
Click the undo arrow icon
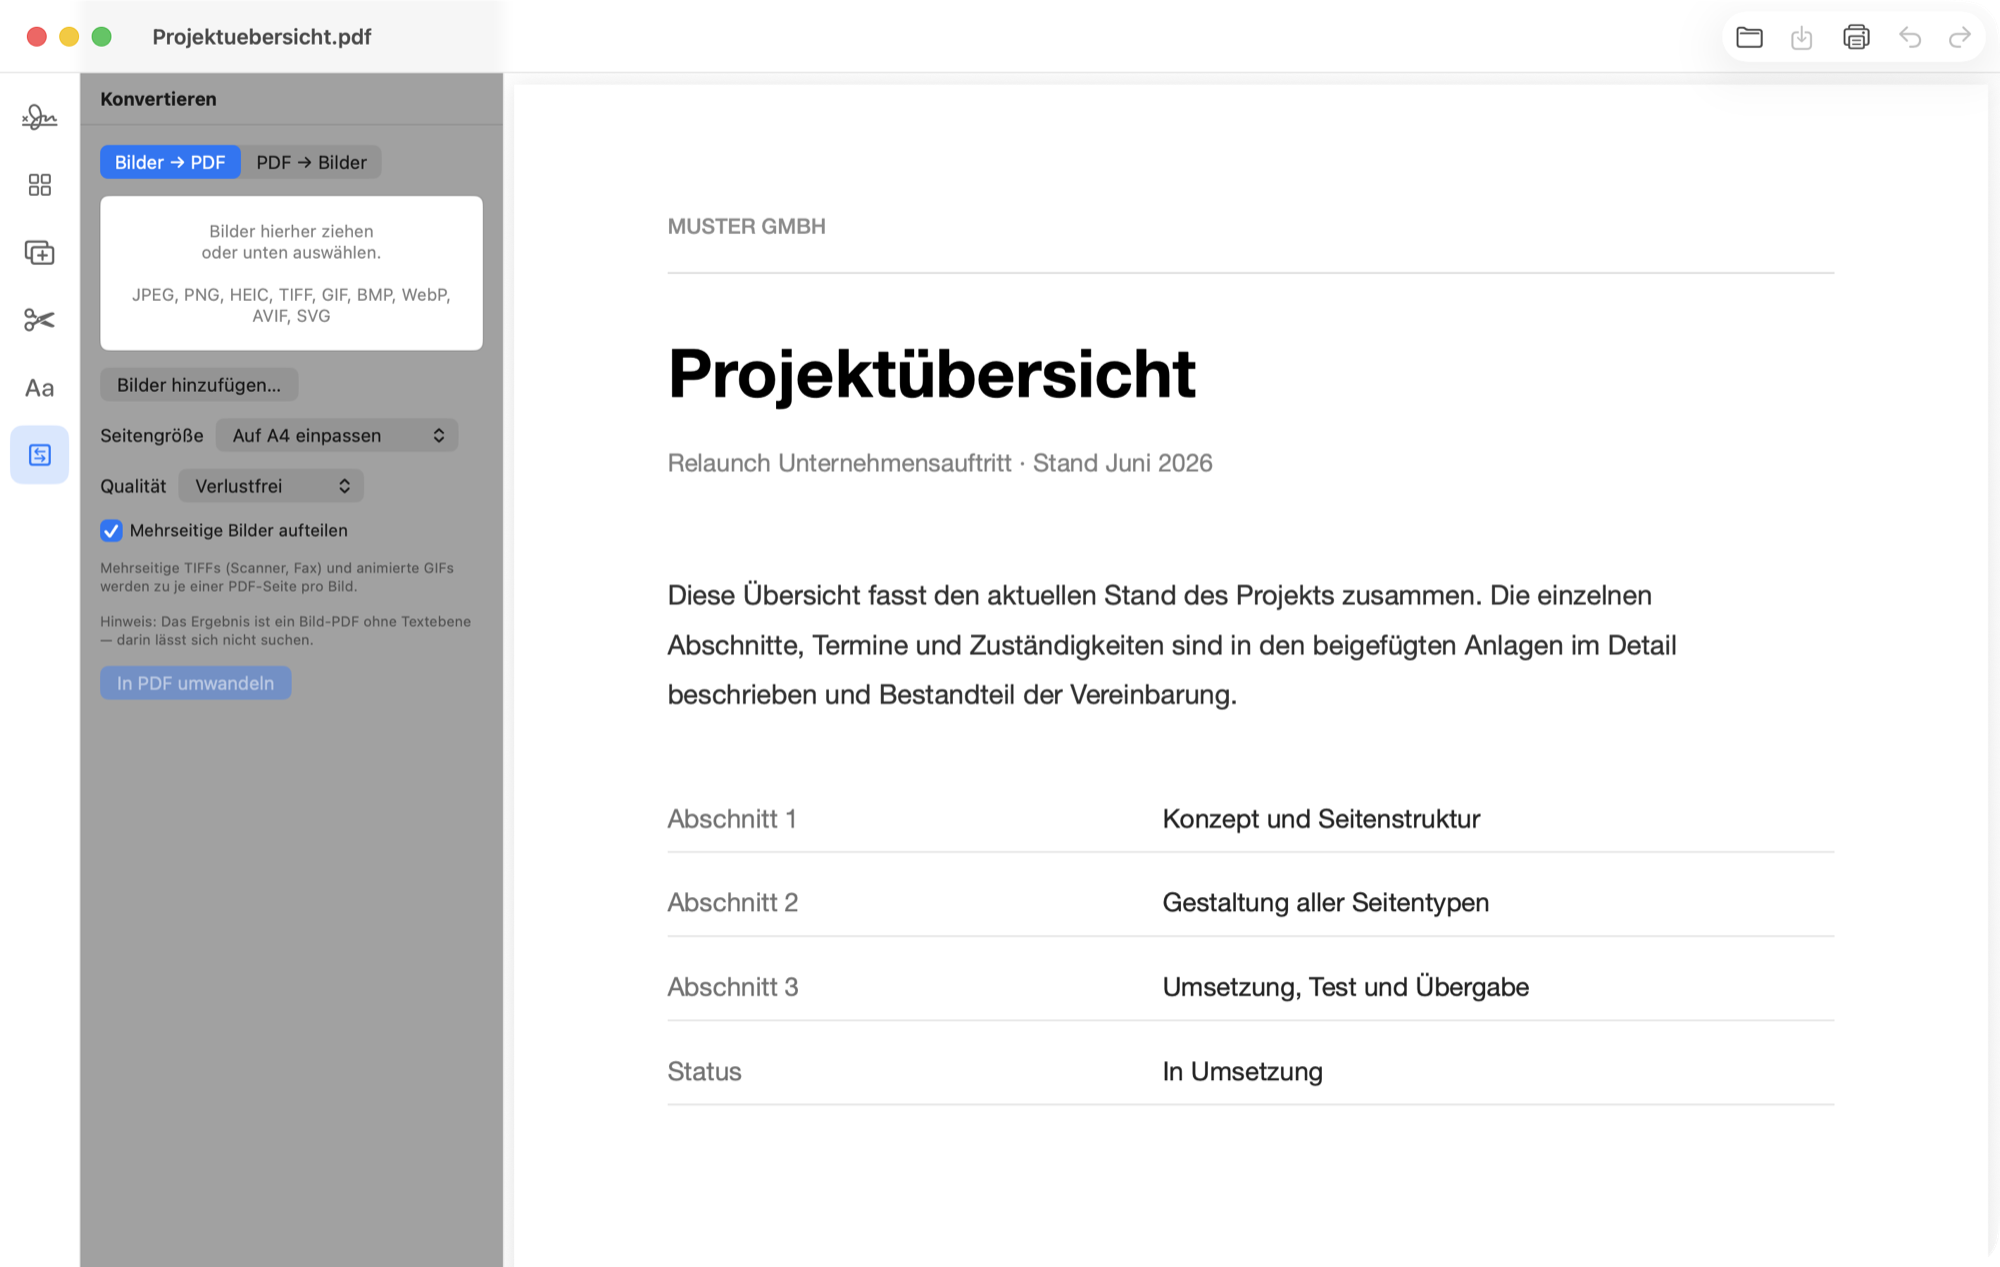click(x=1910, y=37)
